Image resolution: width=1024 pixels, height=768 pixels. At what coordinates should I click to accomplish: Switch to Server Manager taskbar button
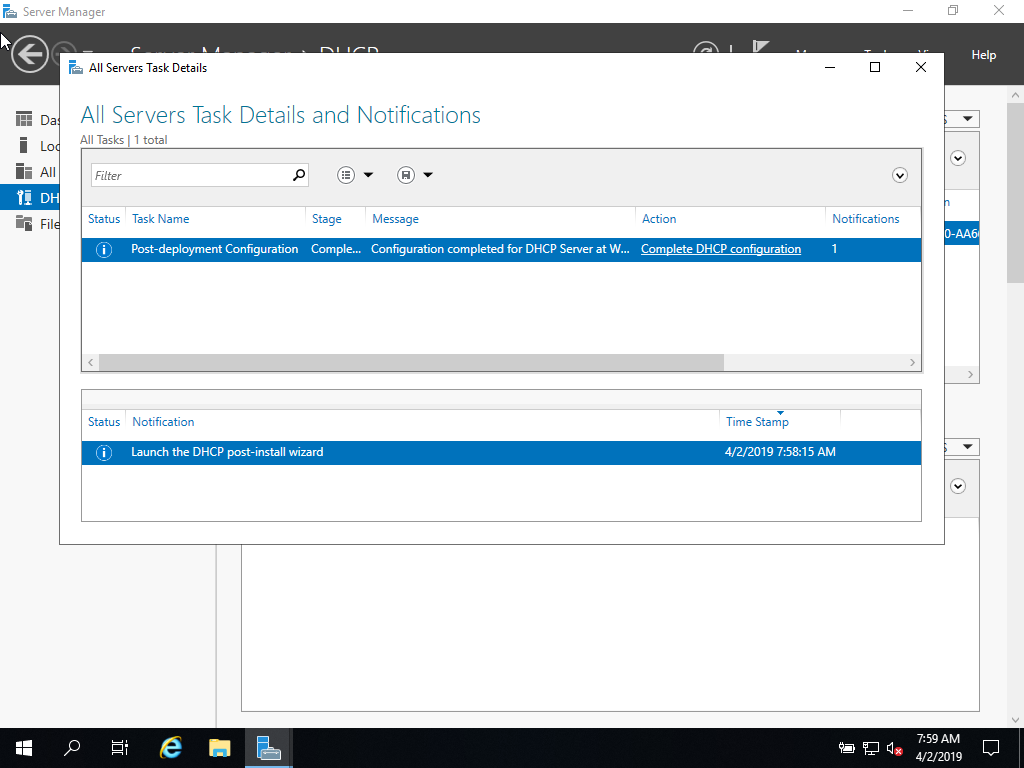[x=268, y=748]
